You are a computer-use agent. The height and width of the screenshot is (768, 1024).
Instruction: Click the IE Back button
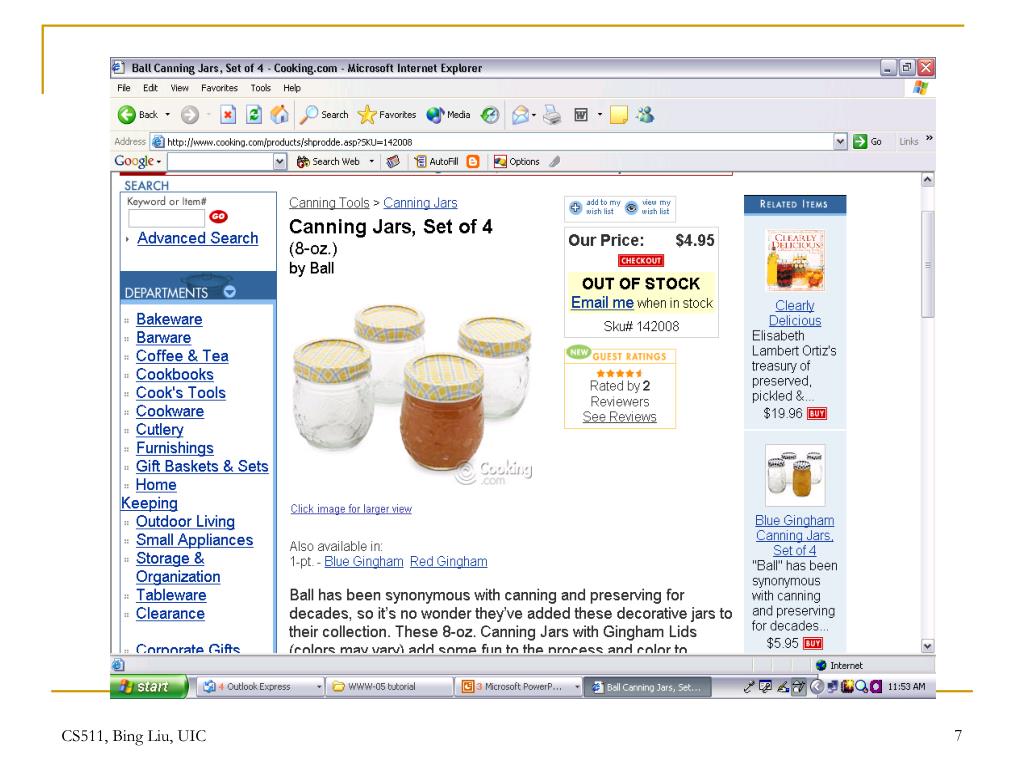(x=138, y=115)
